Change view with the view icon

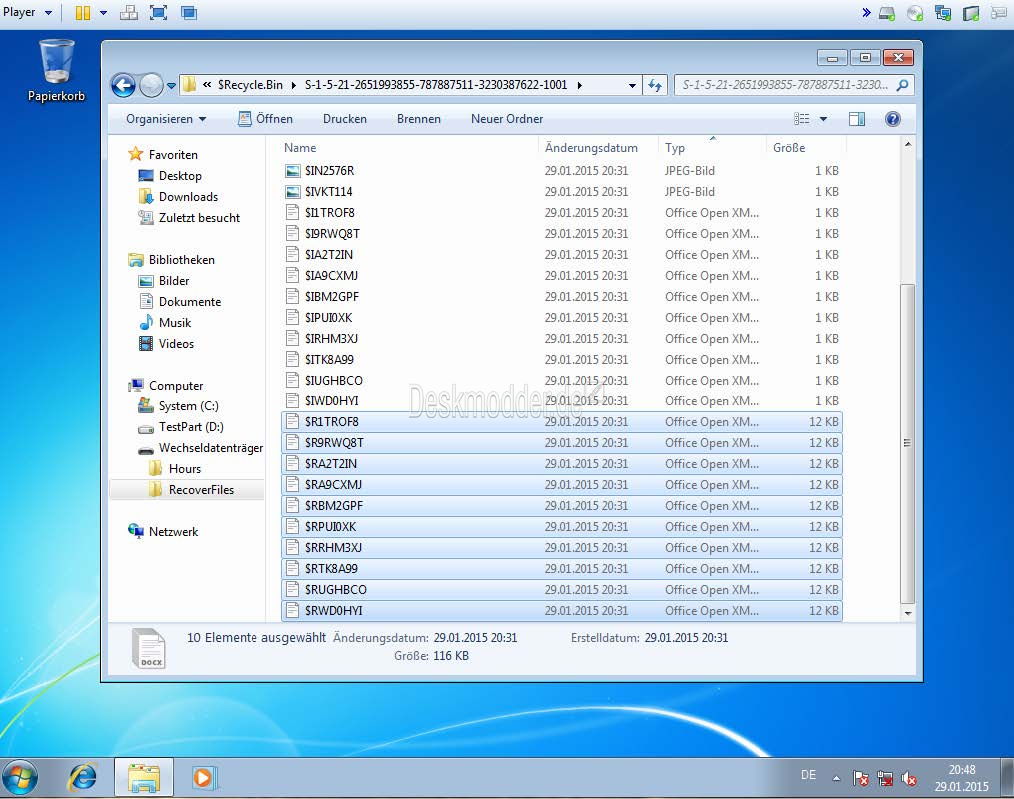pos(802,119)
